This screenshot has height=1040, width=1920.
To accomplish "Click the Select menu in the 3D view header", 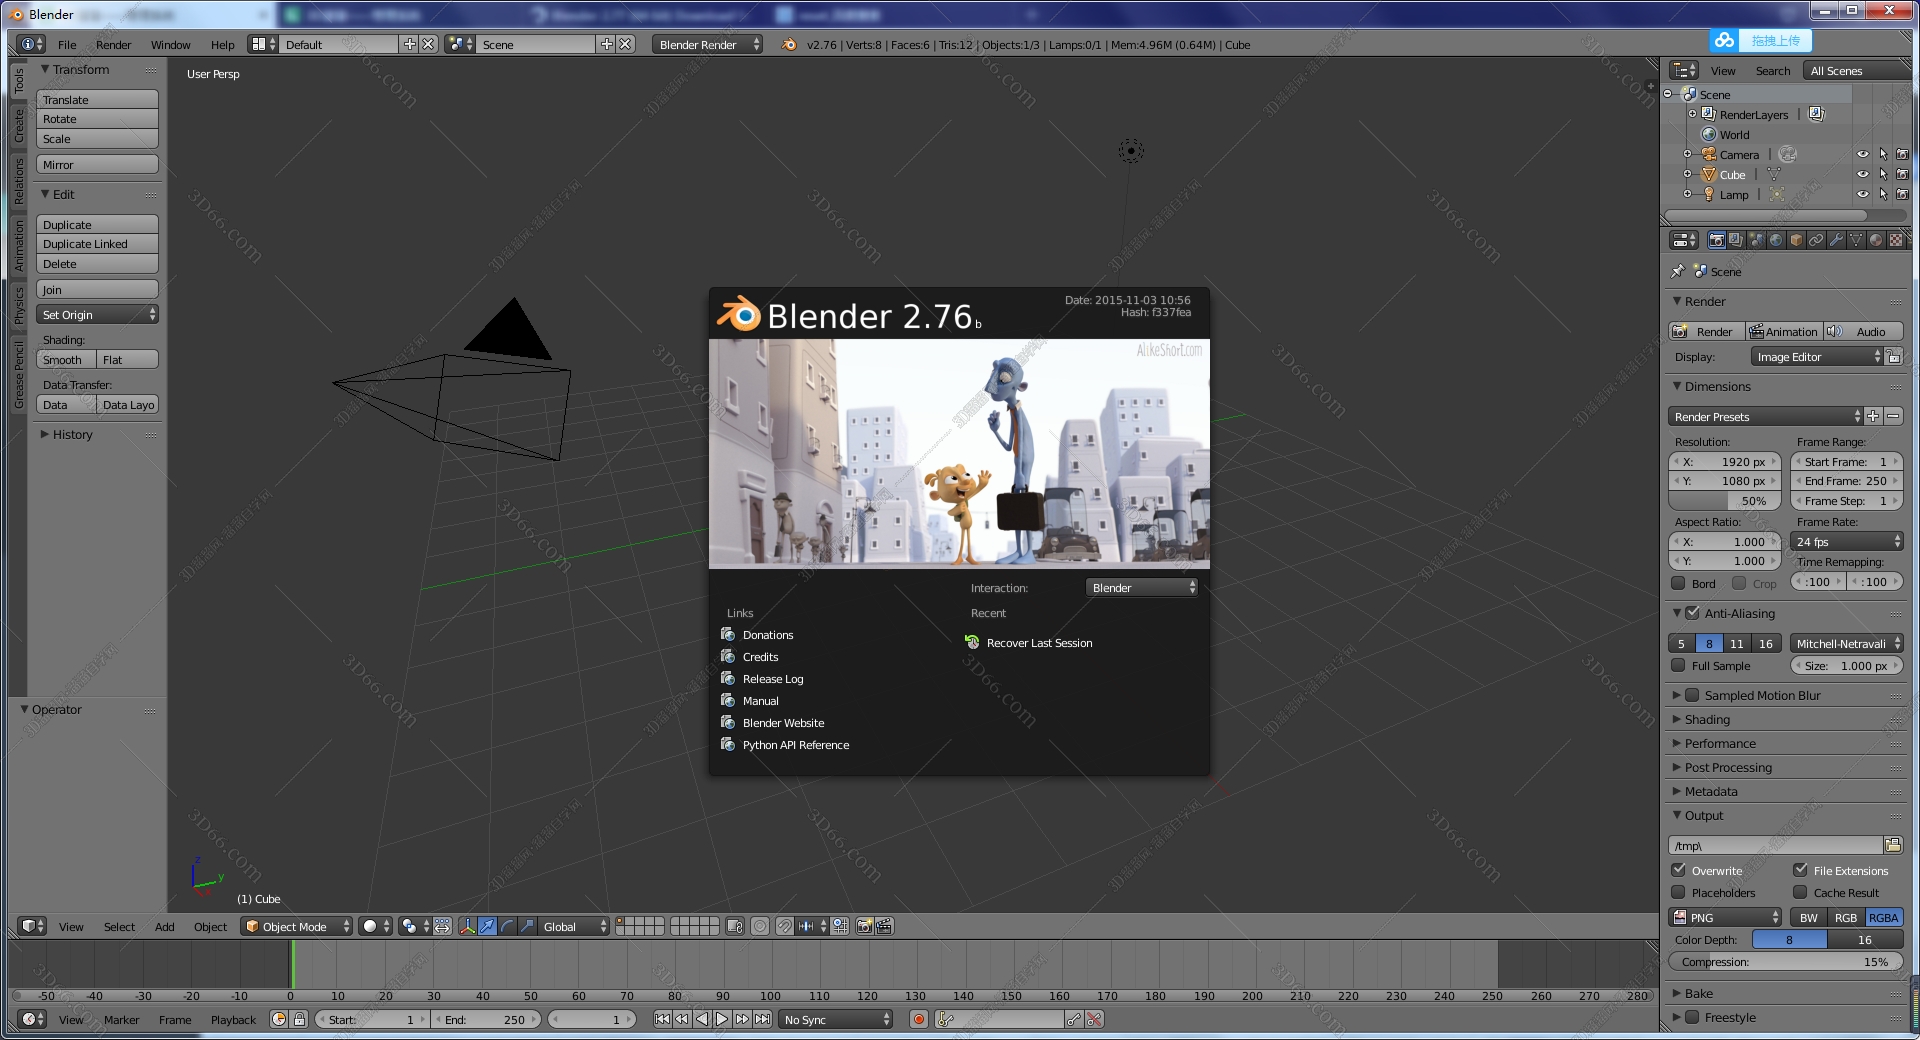I will click(x=119, y=927).
